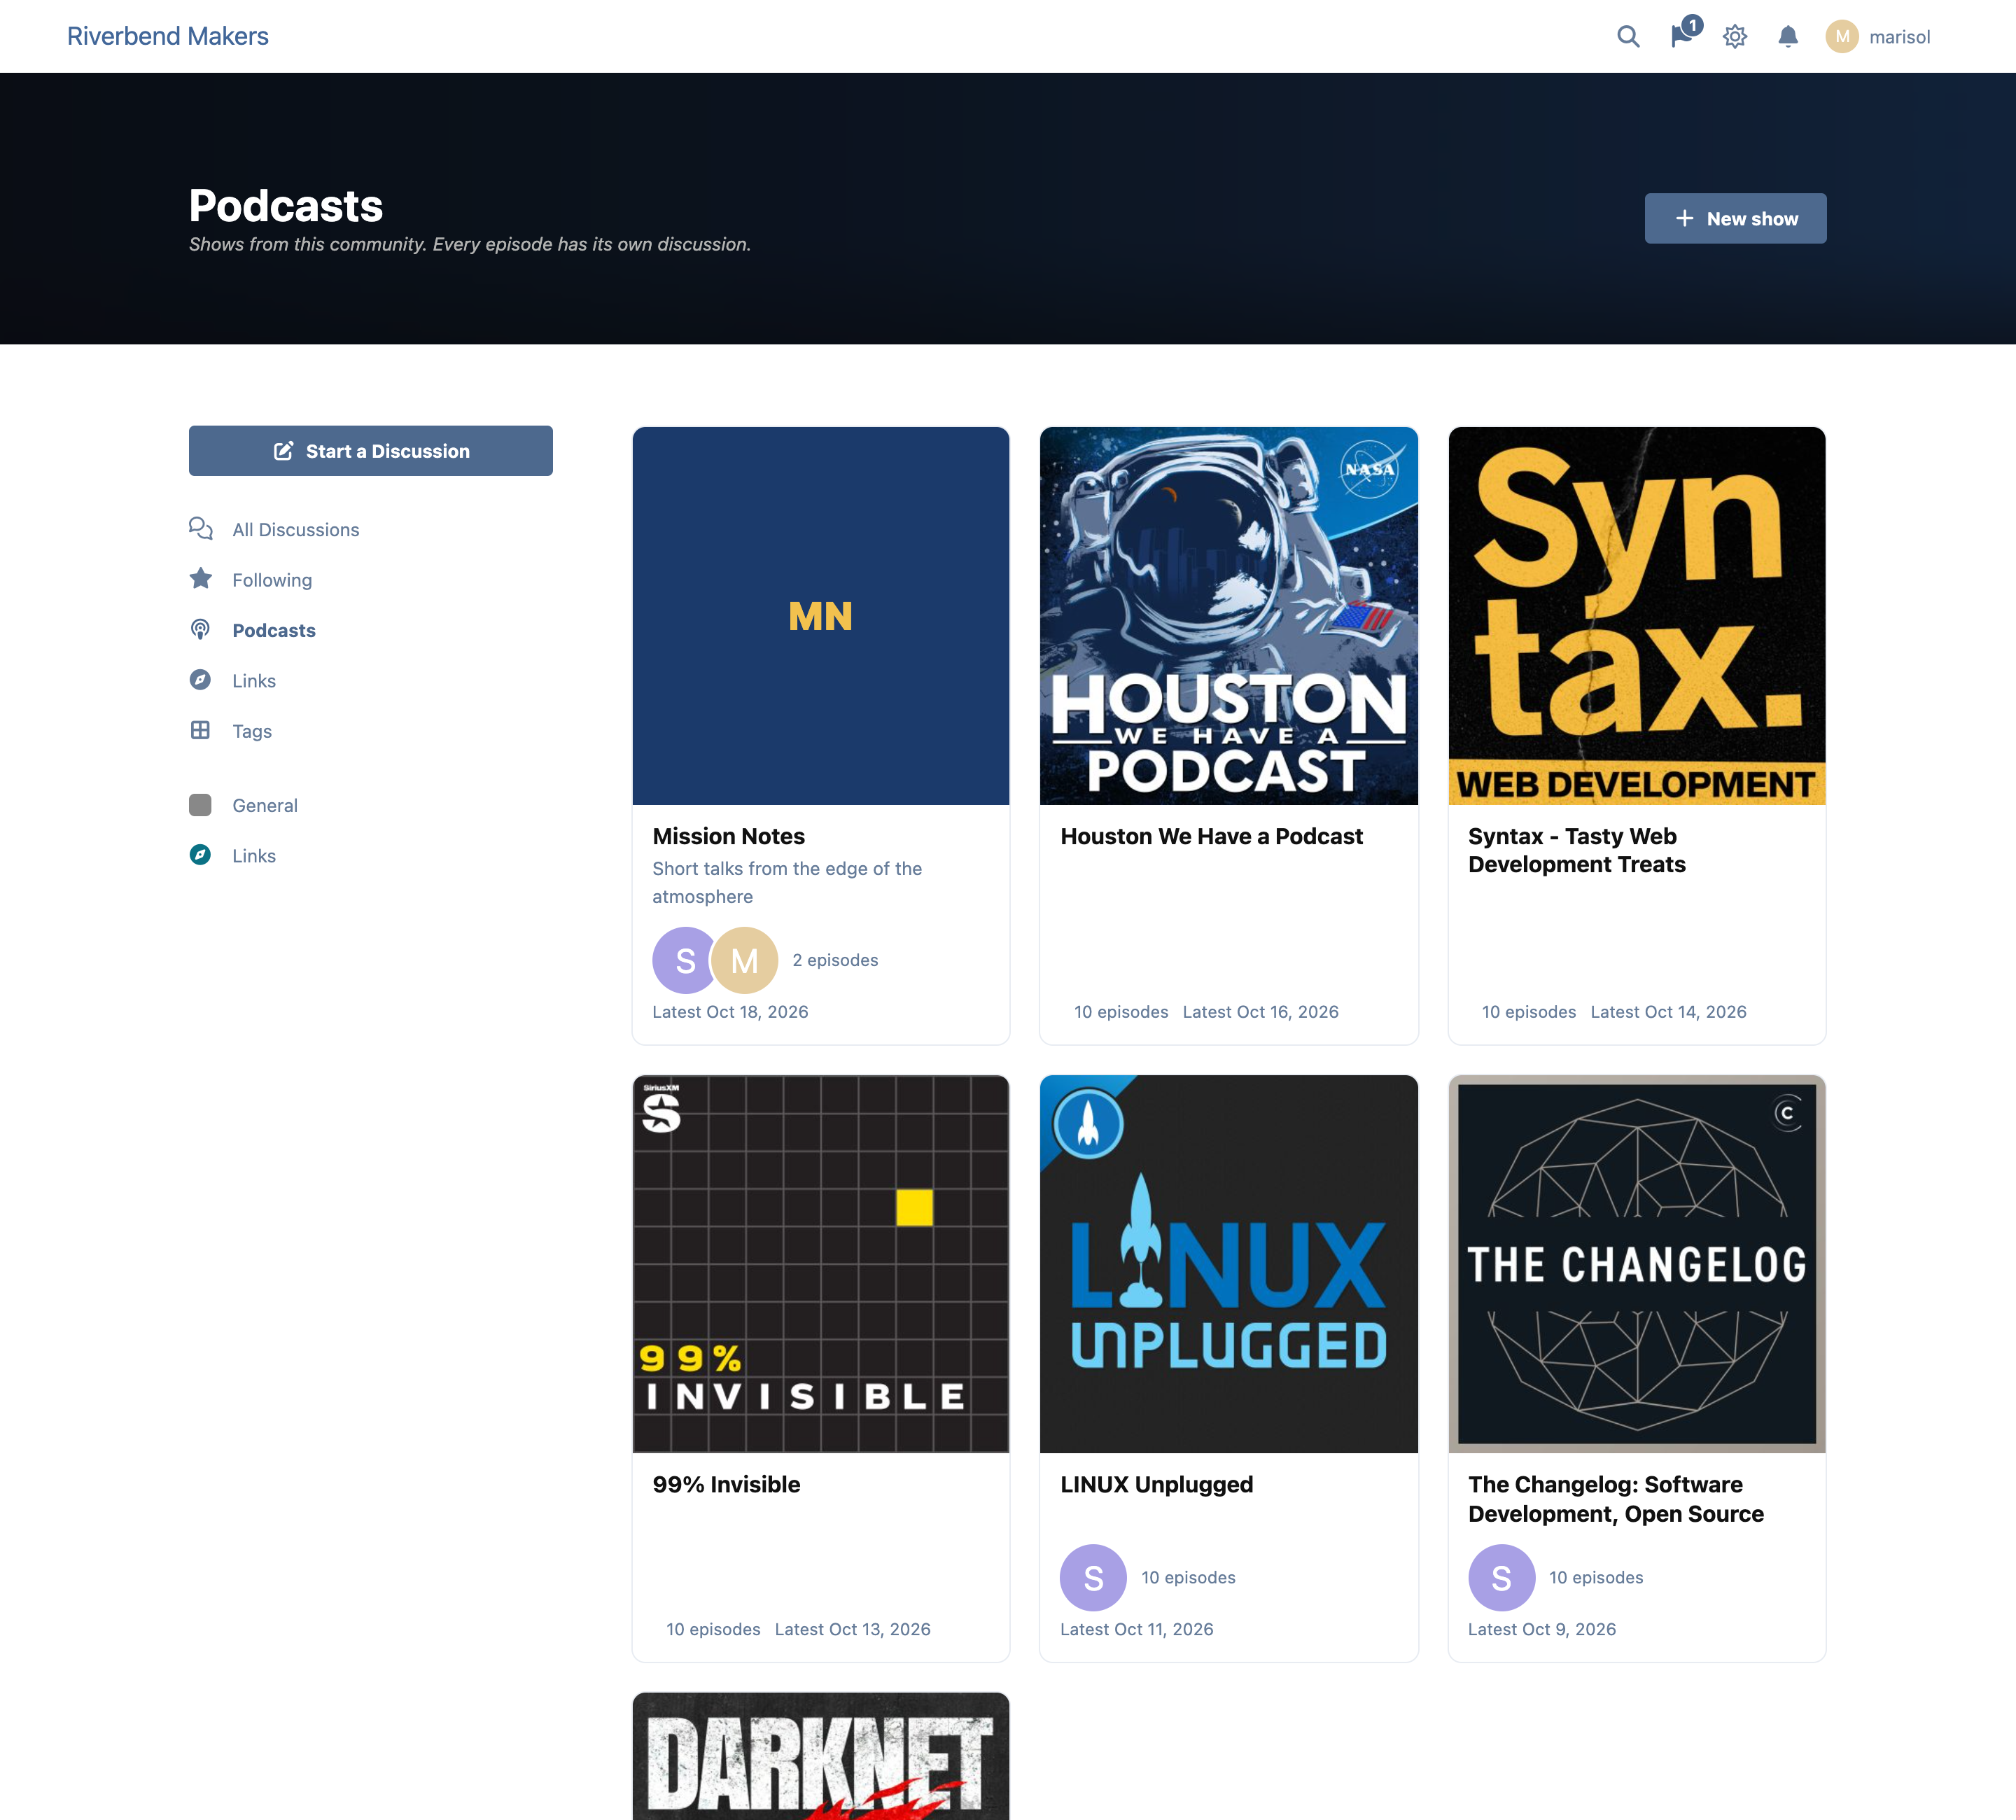Click 'Latest Oct 18, 2026' text
Screen dimensions: 2016x1820
click(x=730, y=1012)
